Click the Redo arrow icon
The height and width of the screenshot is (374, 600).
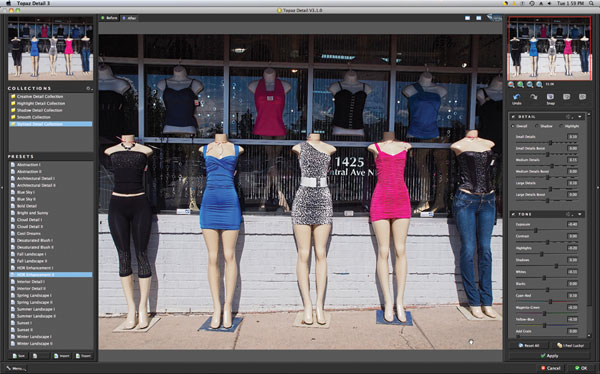(534, 97)
